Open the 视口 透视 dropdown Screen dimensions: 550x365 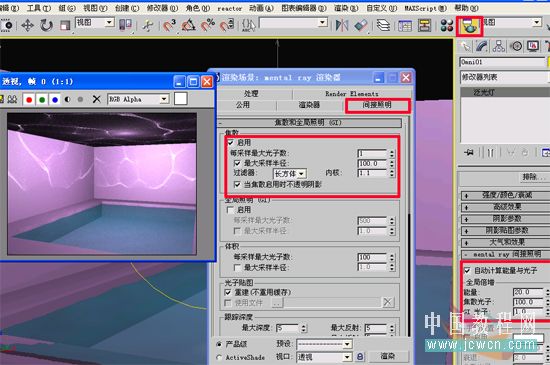click(x=324, y=357)
